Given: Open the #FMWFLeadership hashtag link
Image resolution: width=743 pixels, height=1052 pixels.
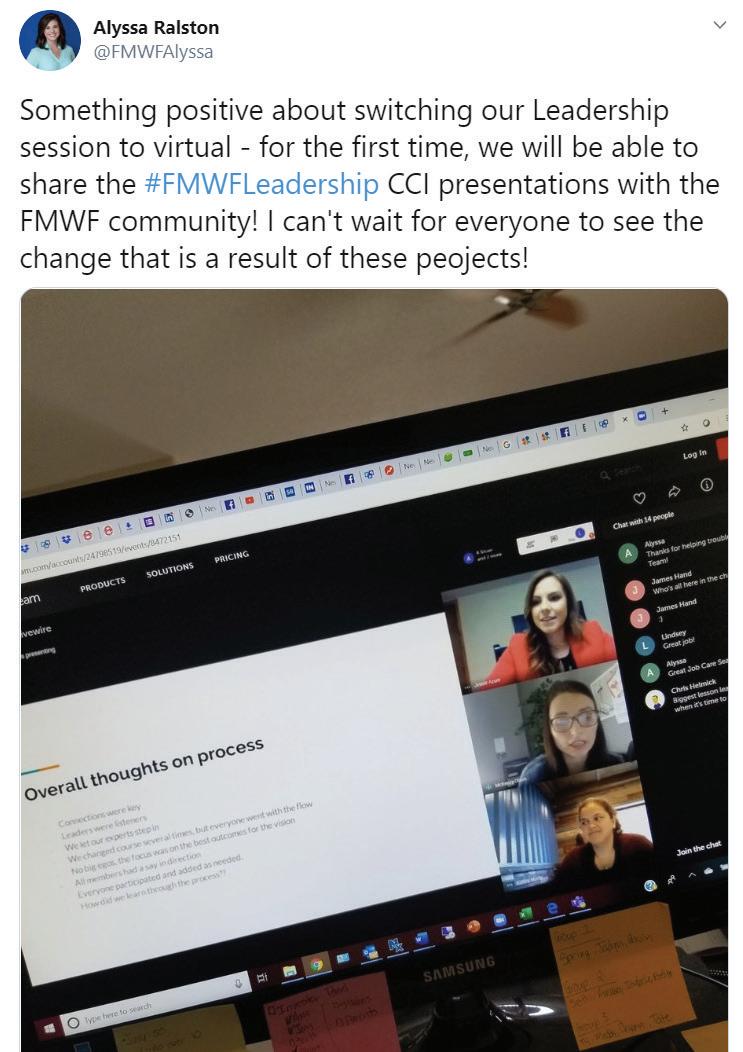Looking at the screenshot, I should (x=262, y=185).
